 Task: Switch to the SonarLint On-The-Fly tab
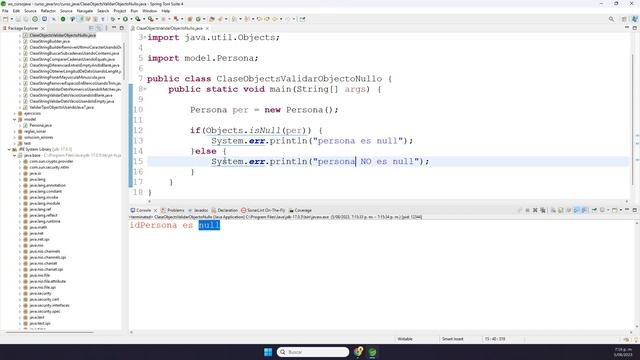point(263,210)
